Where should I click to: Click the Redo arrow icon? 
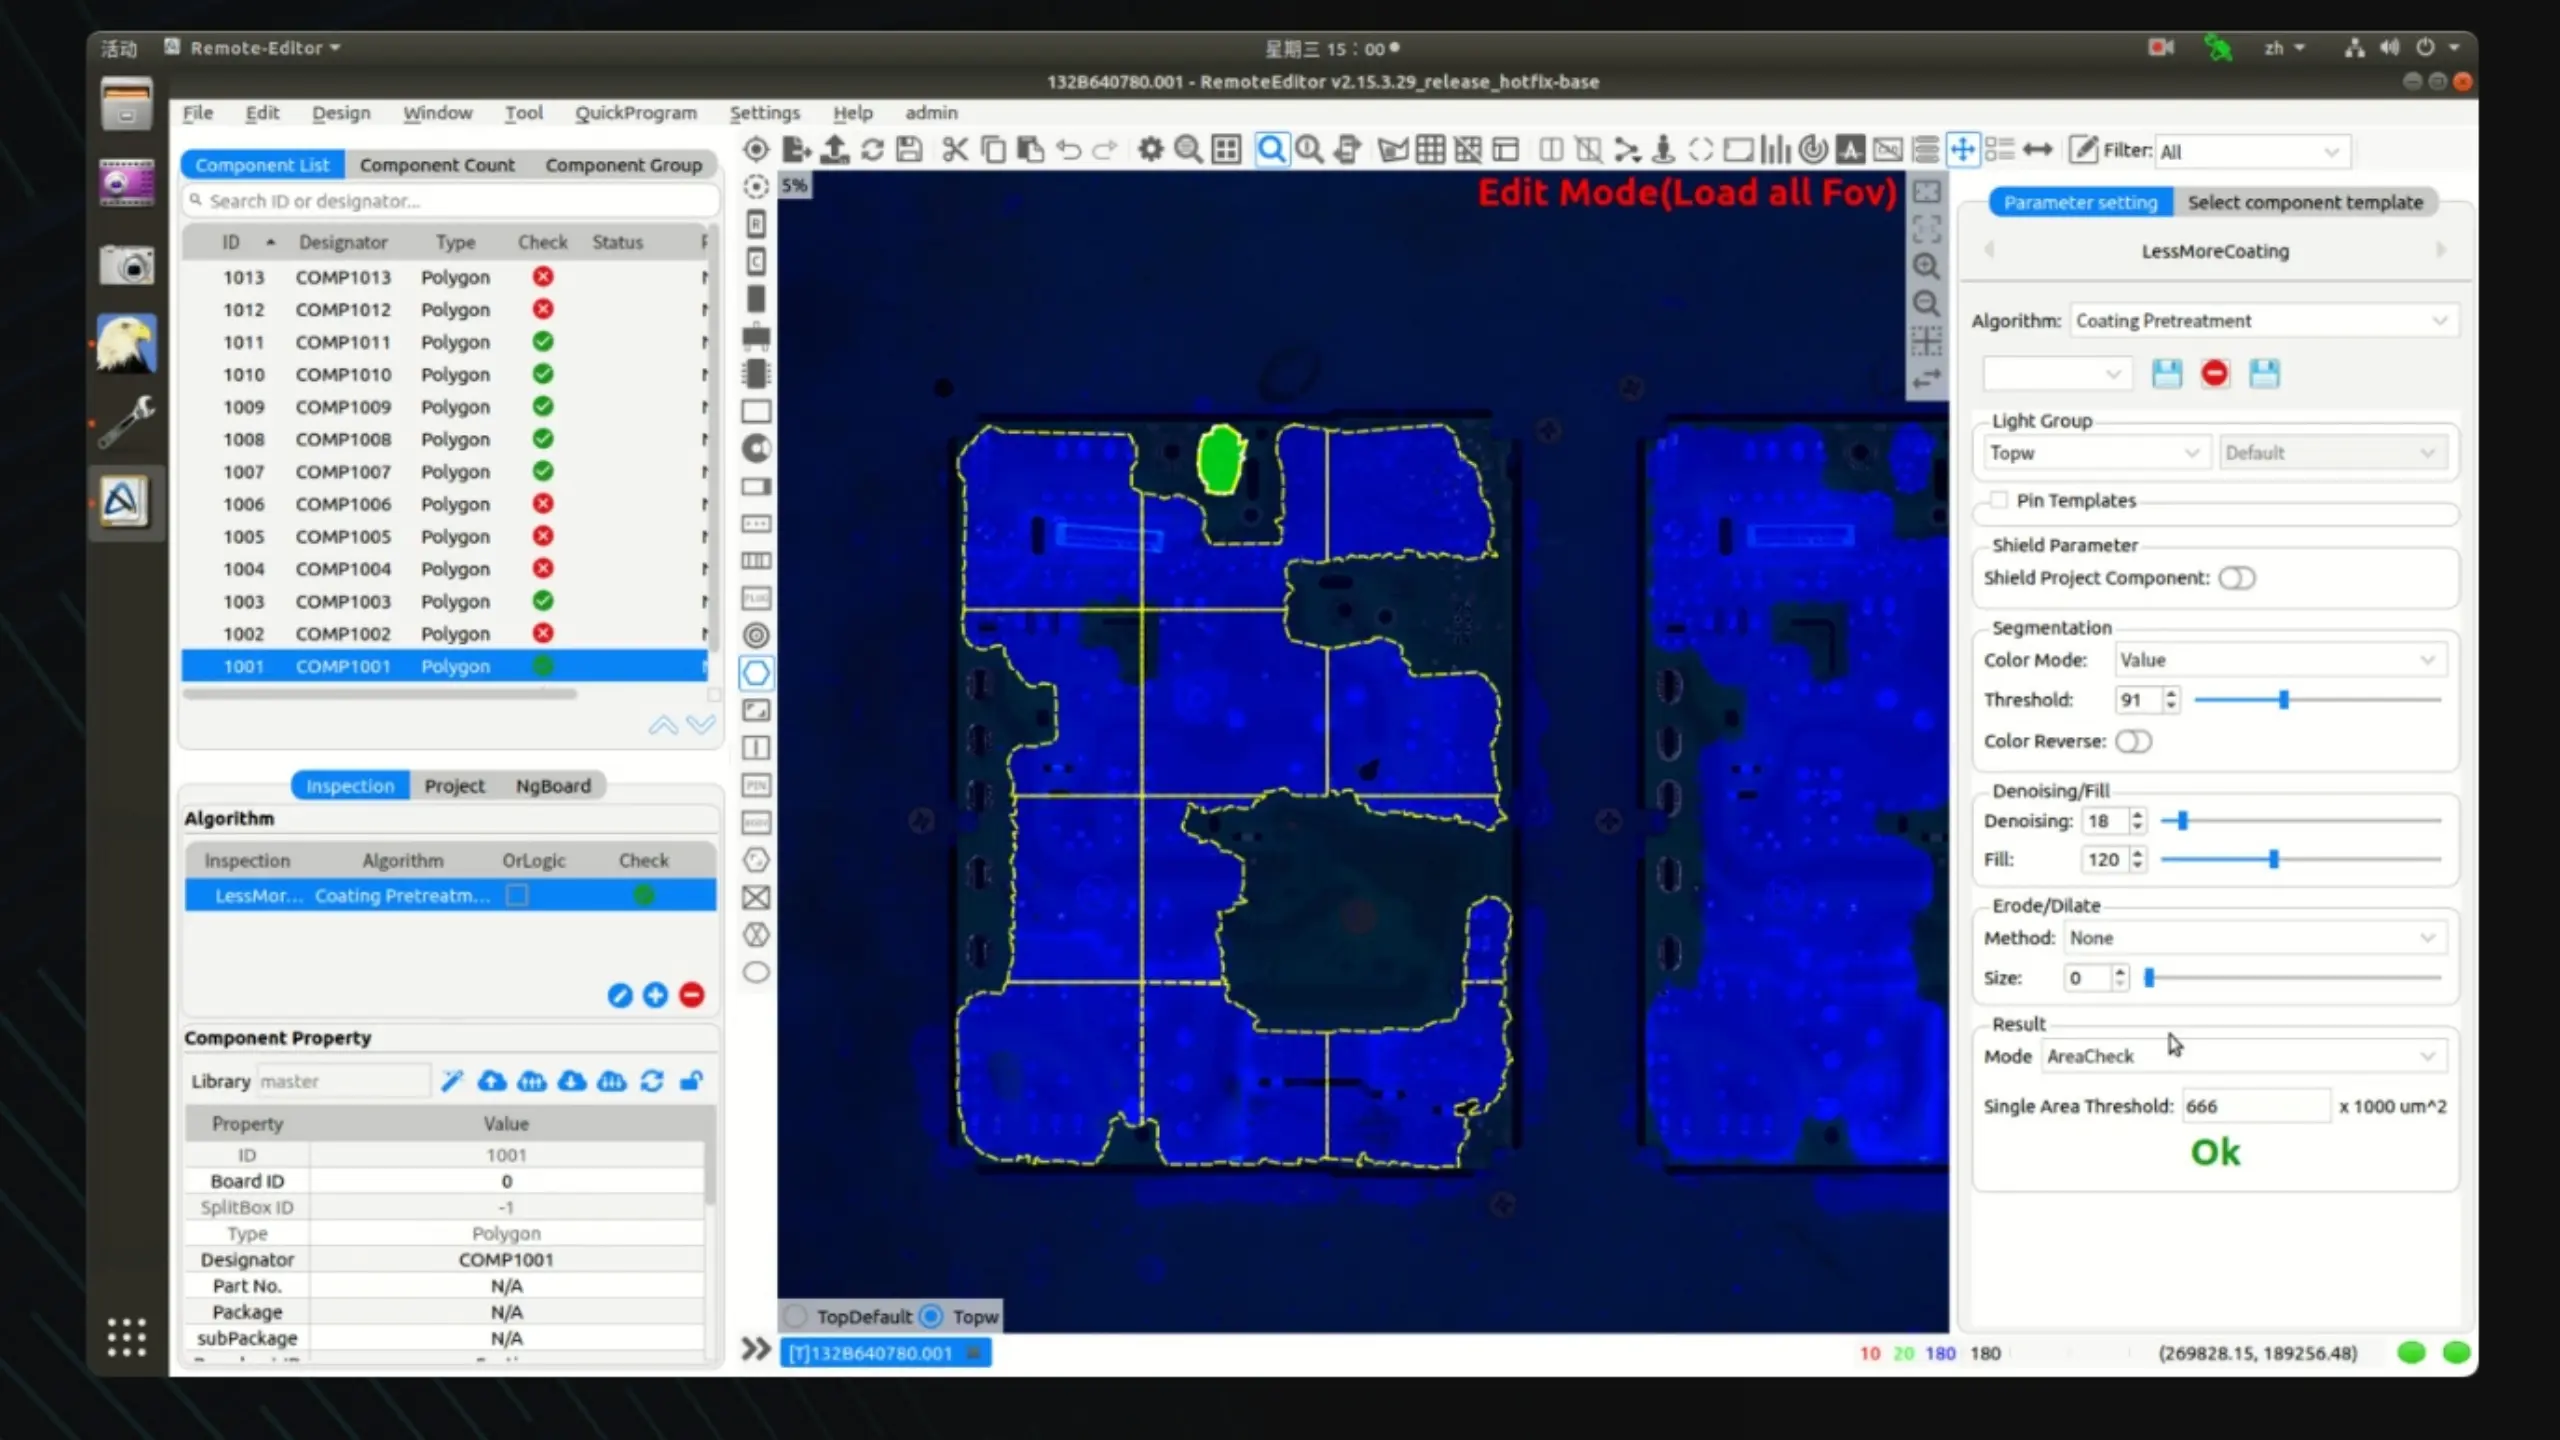(x=1105, y=150)
